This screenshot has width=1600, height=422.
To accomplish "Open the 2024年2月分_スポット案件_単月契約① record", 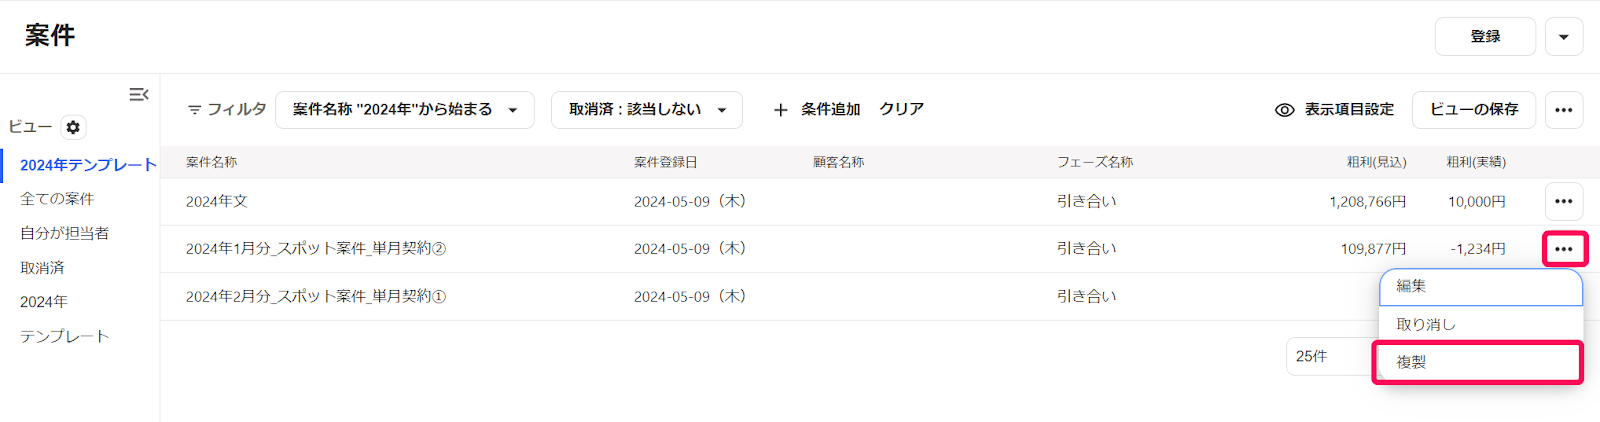I will (x=316, y=297).
